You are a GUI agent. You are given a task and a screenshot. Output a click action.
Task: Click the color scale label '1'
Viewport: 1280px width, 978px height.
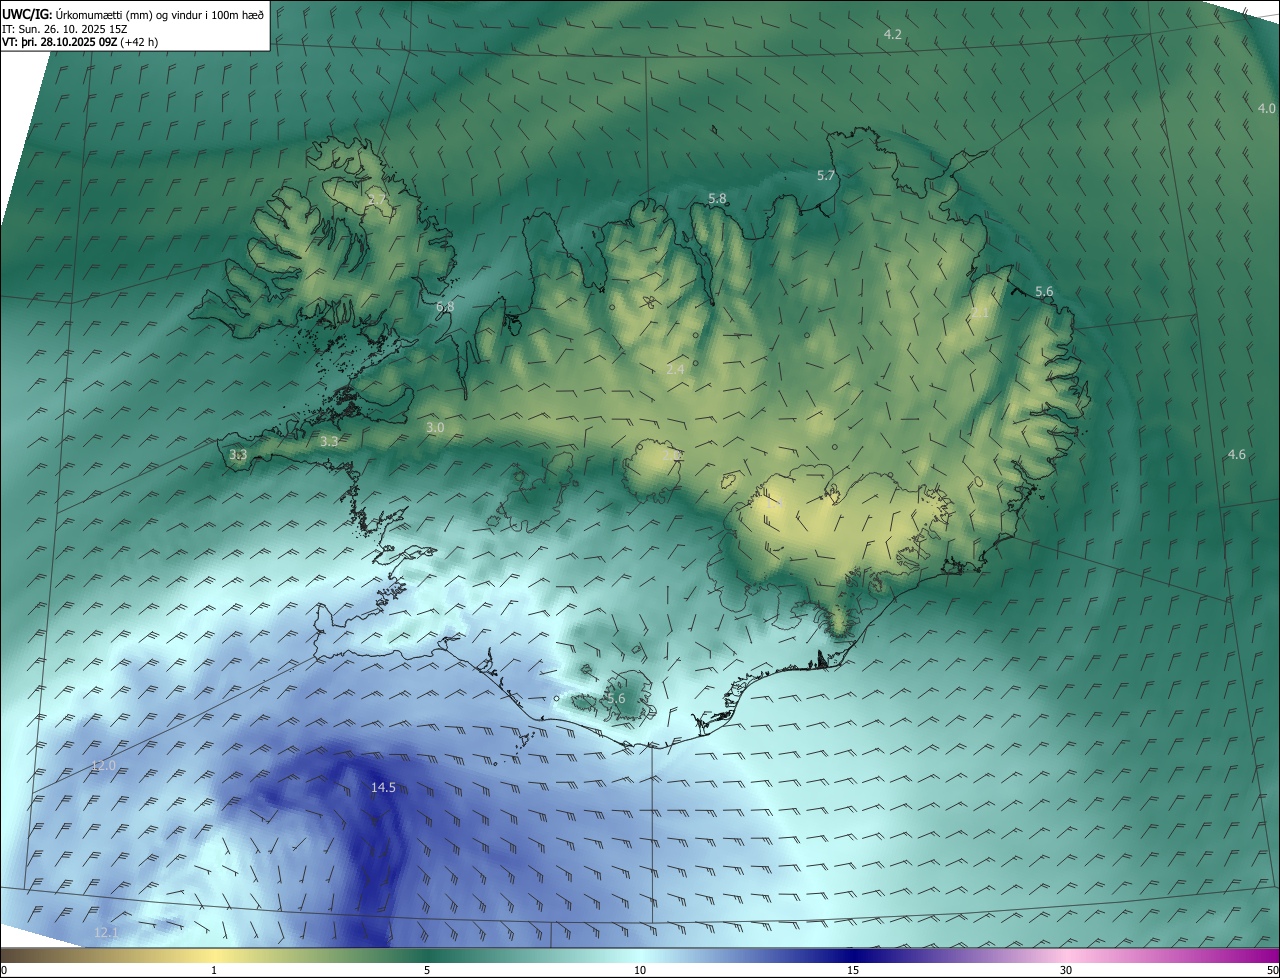click(214, 970)
